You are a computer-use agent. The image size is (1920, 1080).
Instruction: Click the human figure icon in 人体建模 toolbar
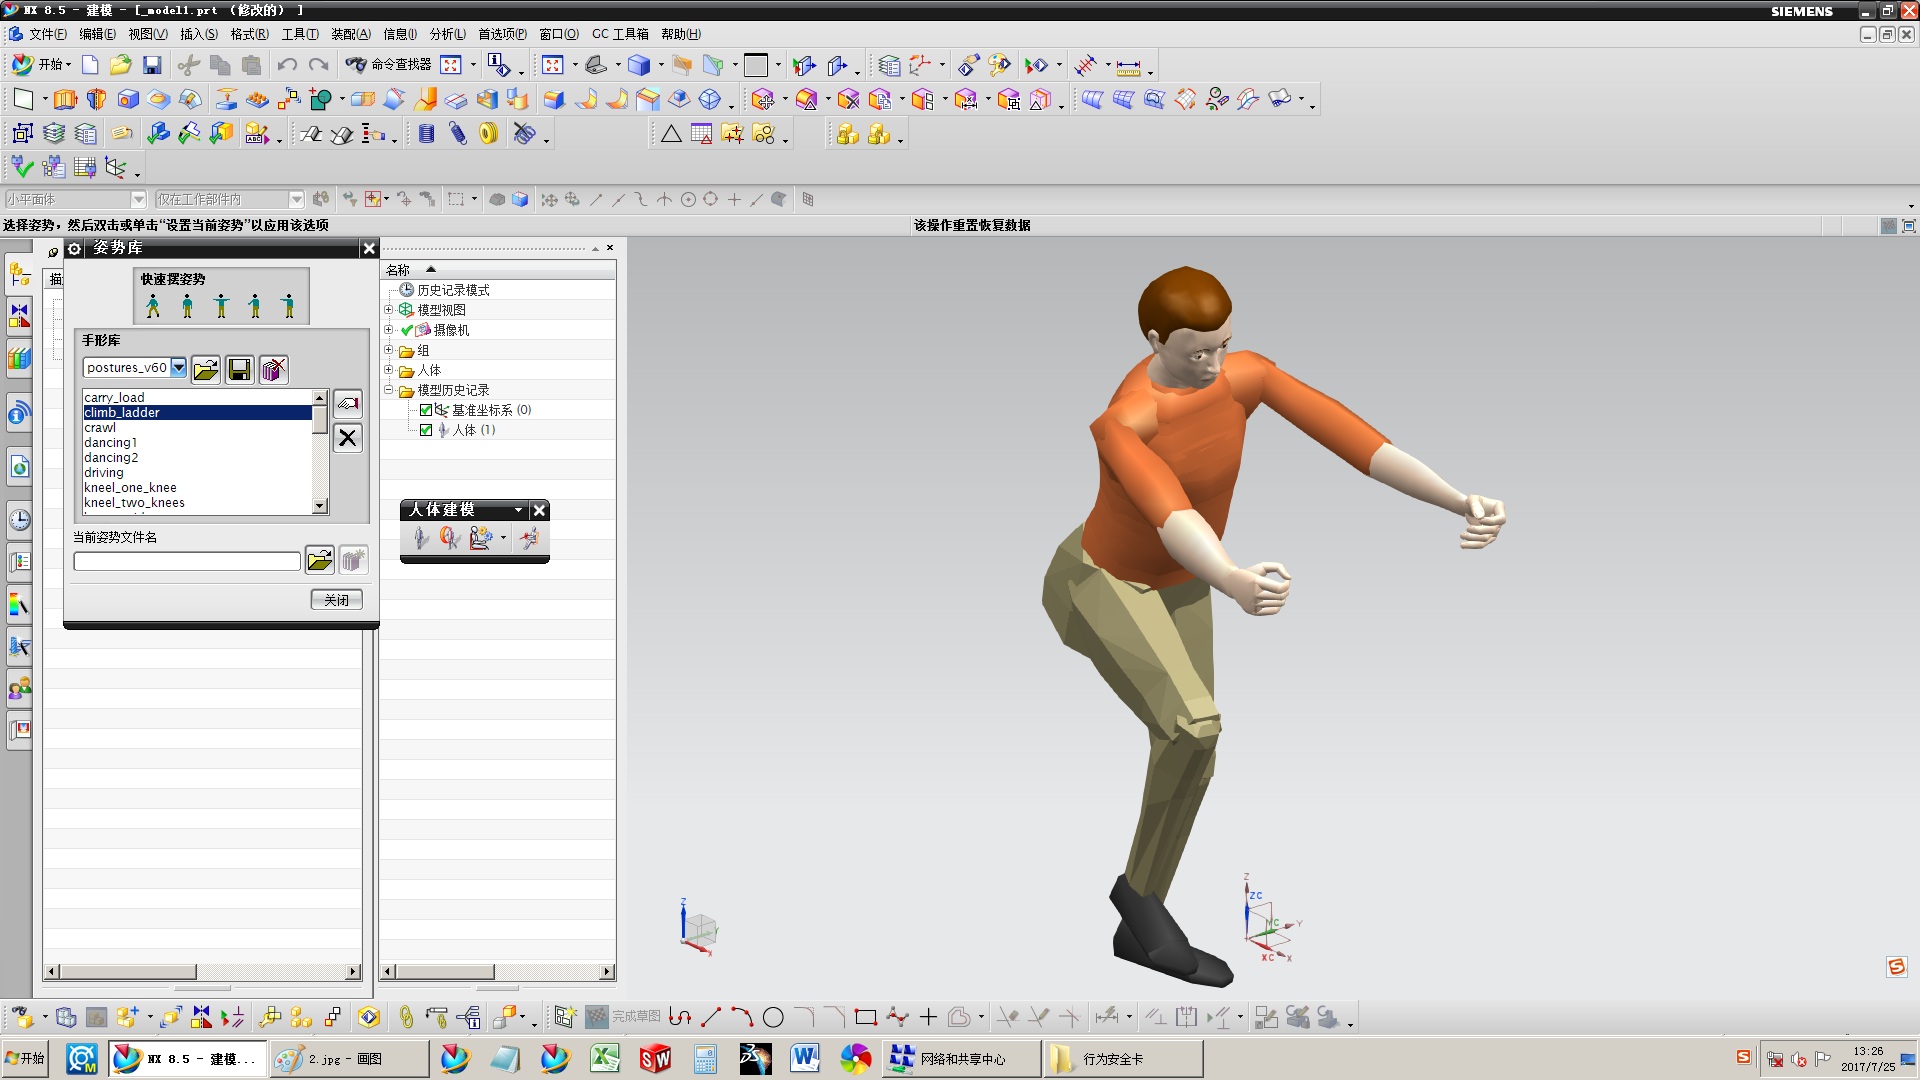coord(421,538)
